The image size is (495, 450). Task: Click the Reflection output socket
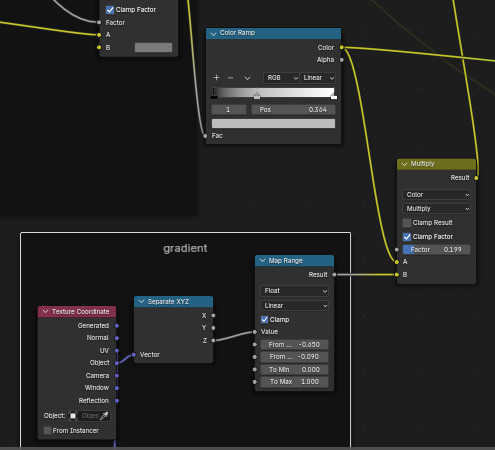click(117, 401)
